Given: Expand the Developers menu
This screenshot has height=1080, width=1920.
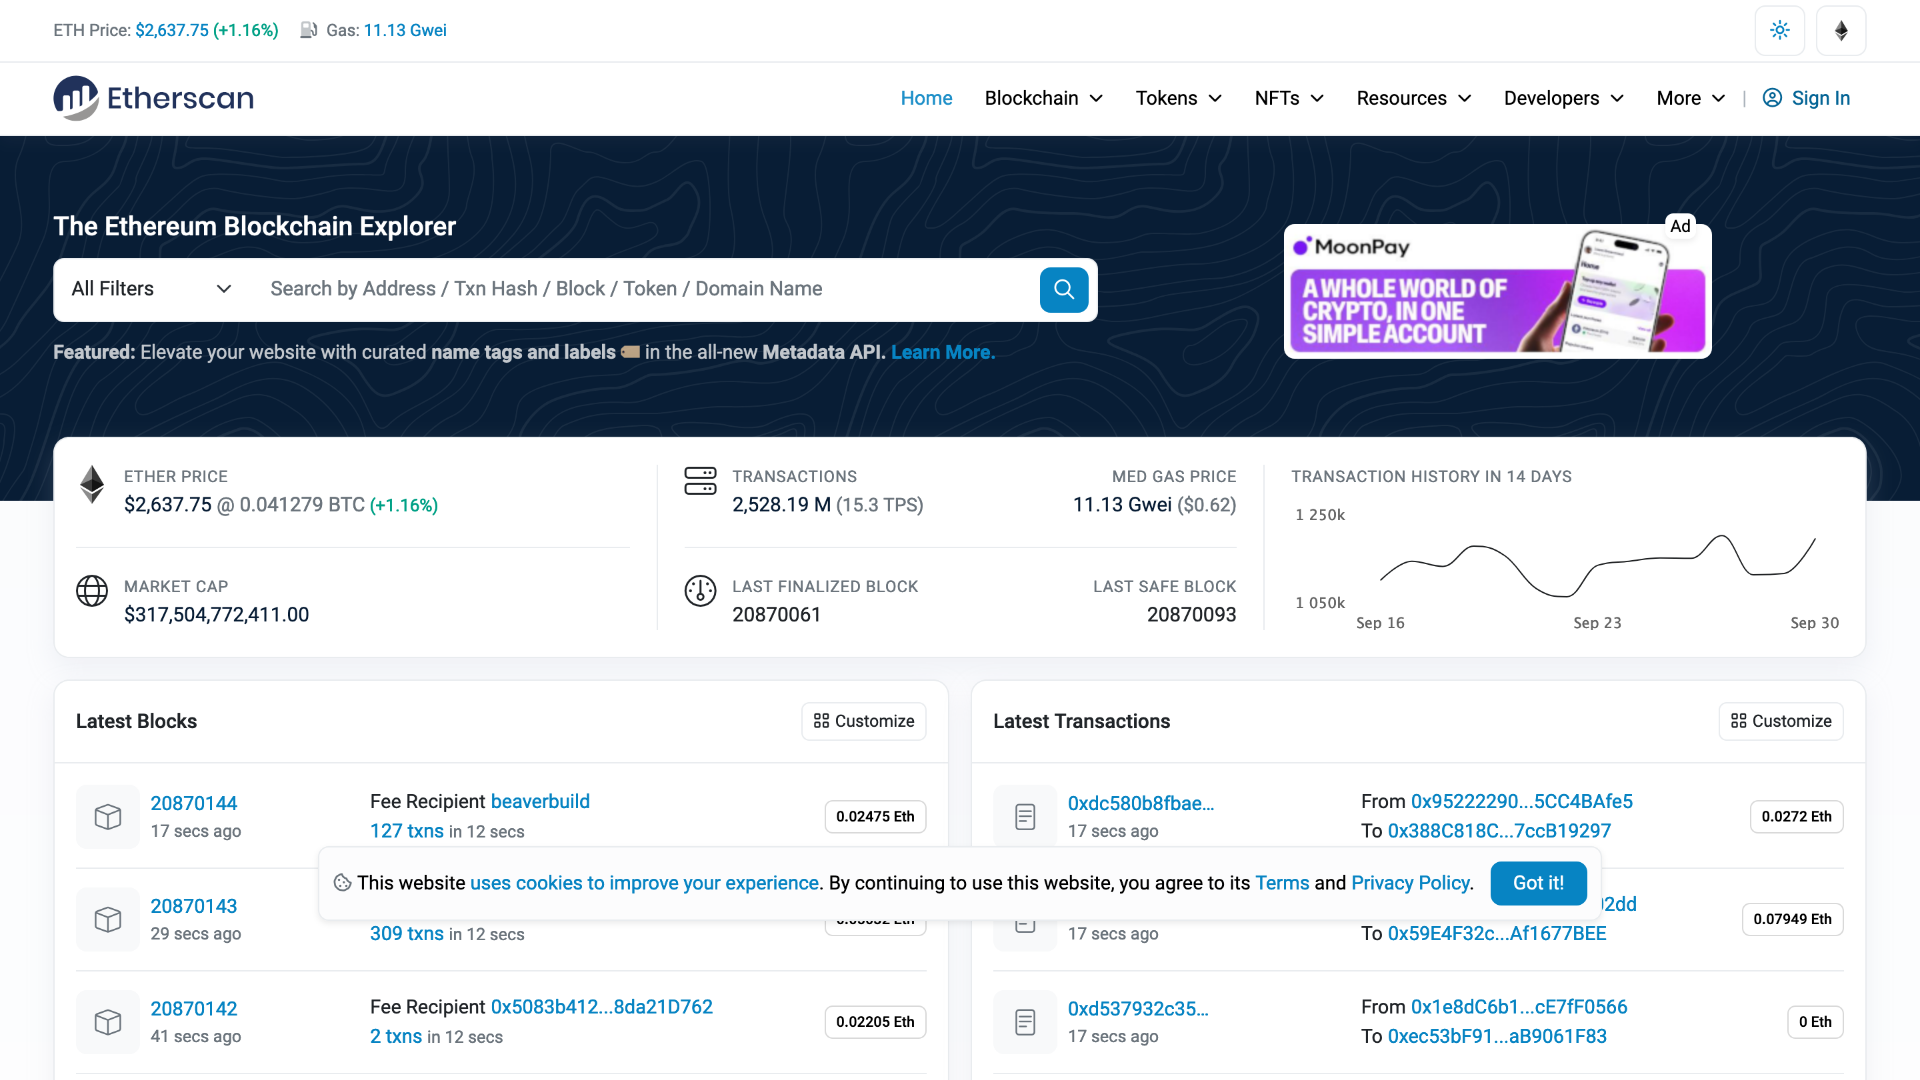Looking at the screenshot, I should [1563, 98].
